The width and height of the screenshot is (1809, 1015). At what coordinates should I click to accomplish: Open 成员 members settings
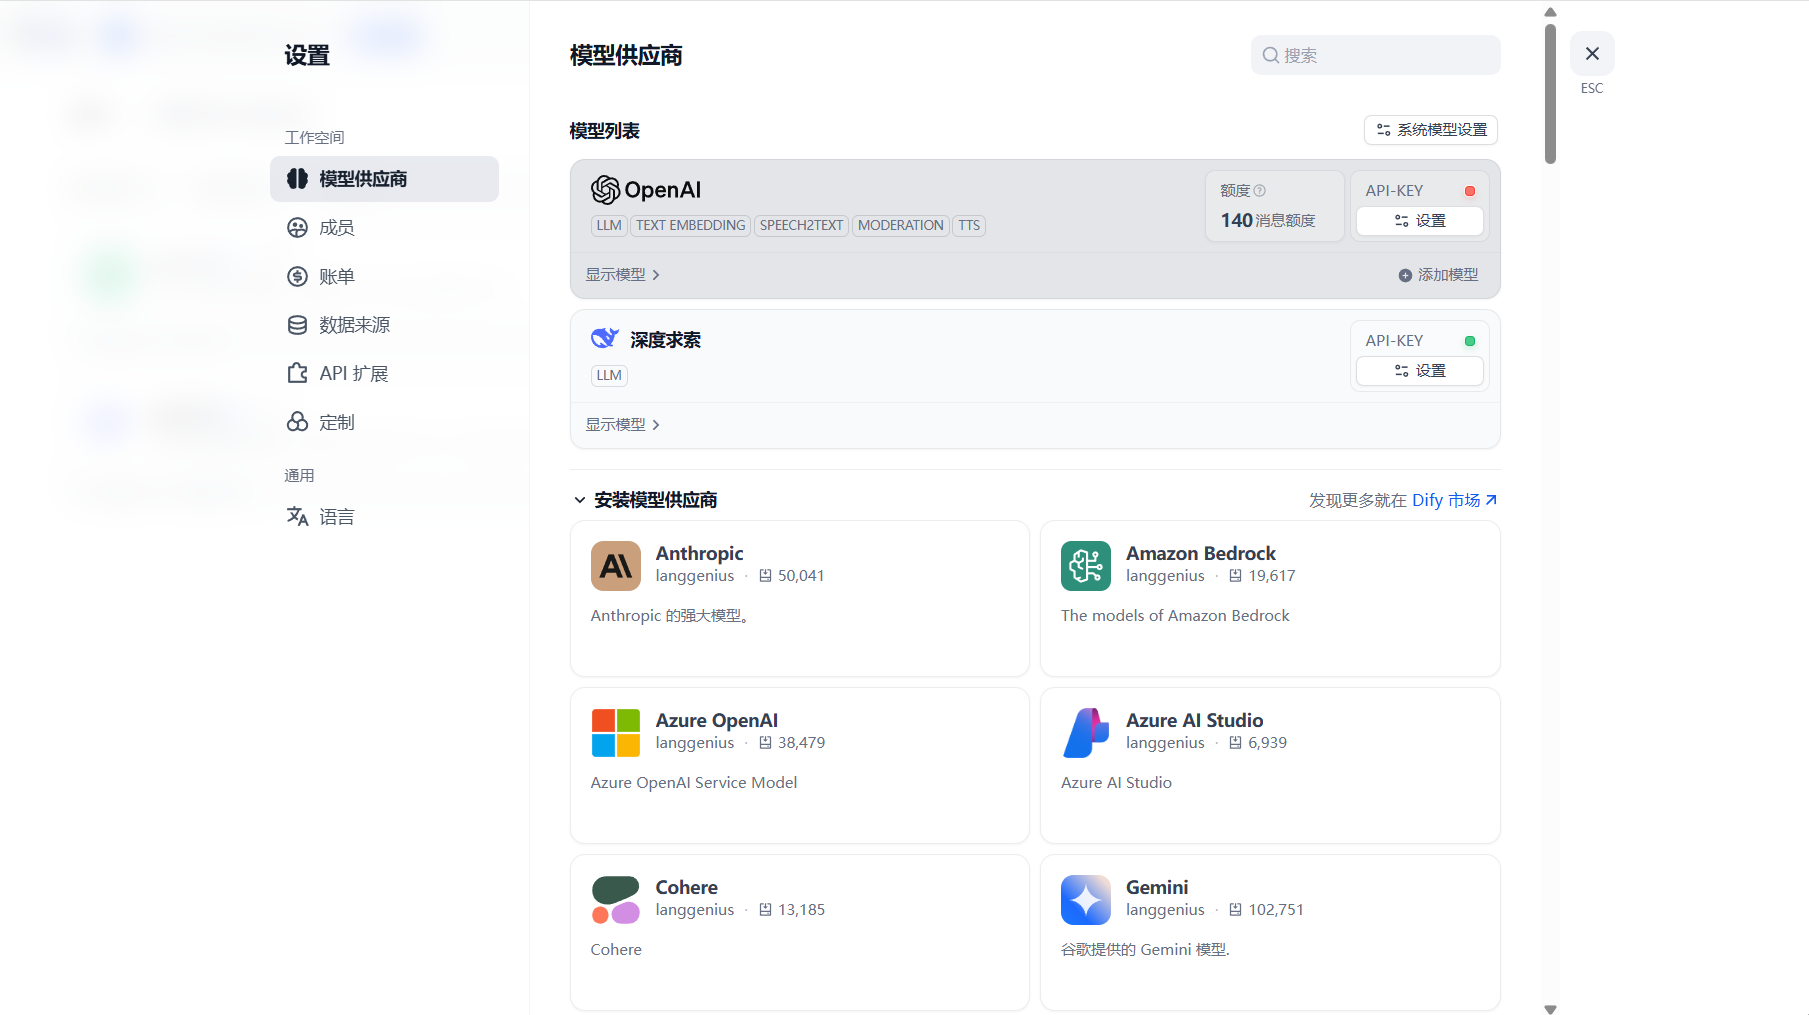(x=384, y=228)
